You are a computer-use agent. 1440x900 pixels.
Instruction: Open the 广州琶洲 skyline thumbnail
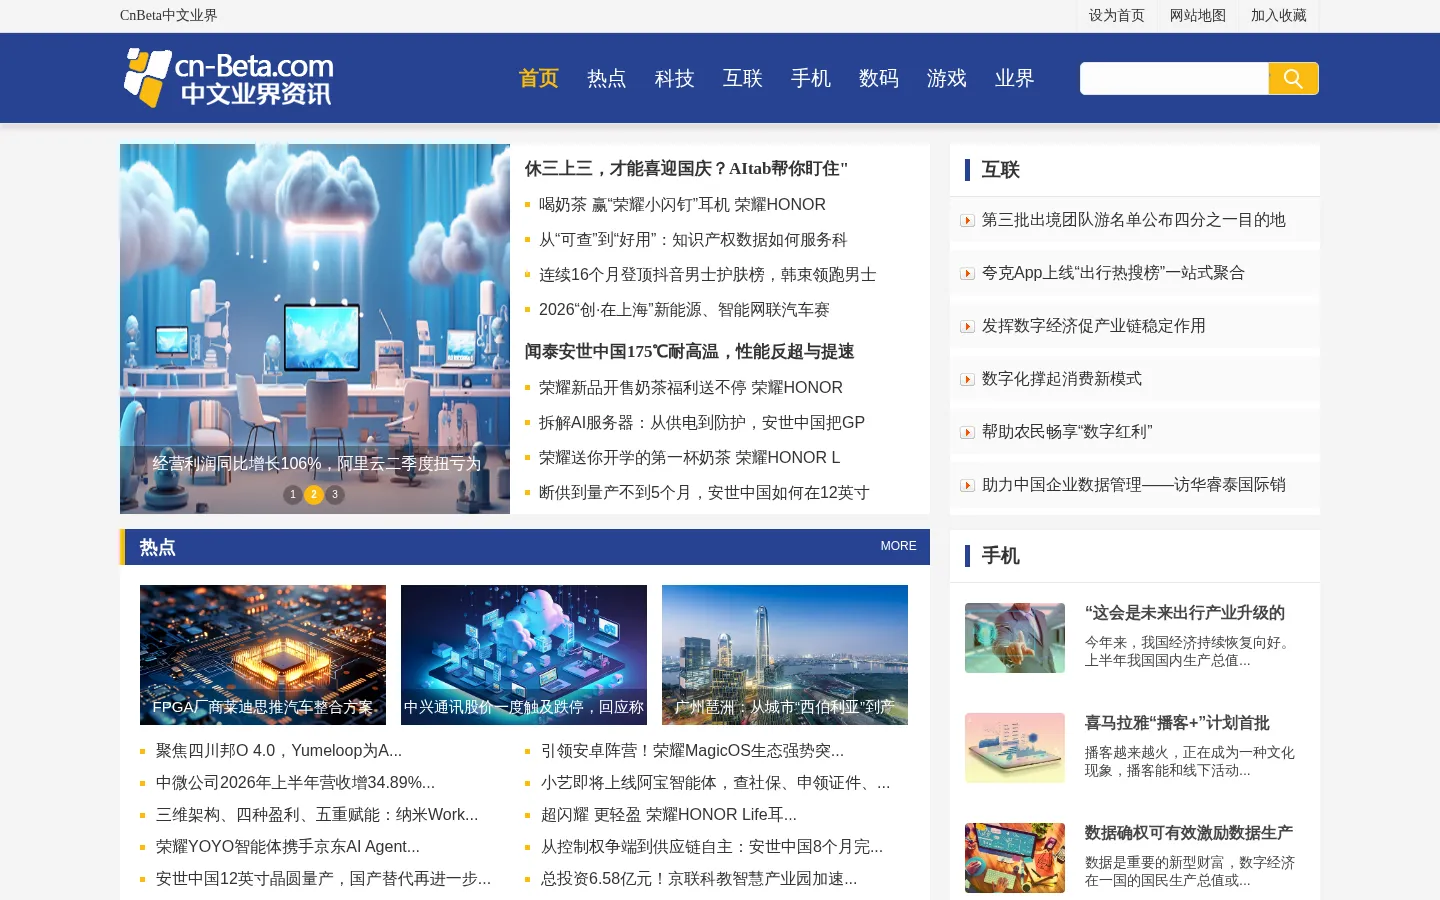(x=785, y=655)
